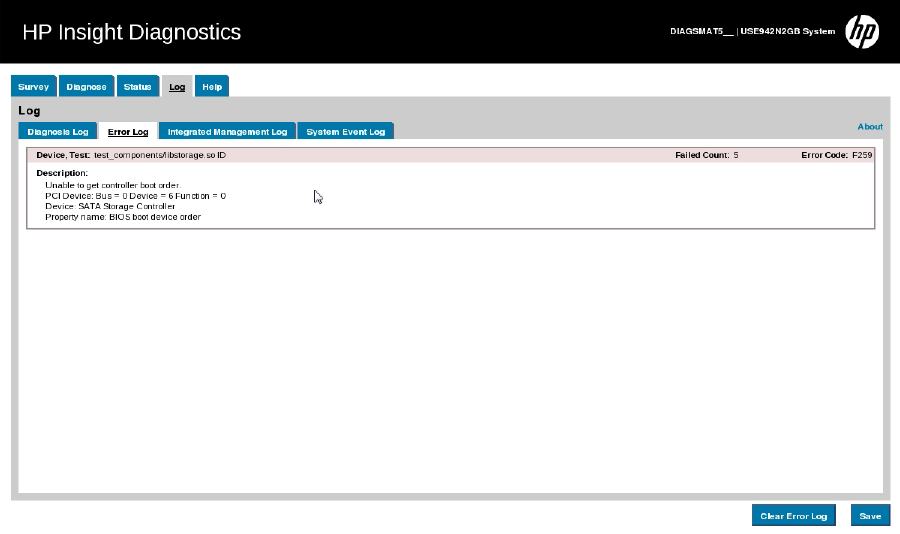
Task: Click 'Unable to get controller boot order' text
Action: (112, 185)
